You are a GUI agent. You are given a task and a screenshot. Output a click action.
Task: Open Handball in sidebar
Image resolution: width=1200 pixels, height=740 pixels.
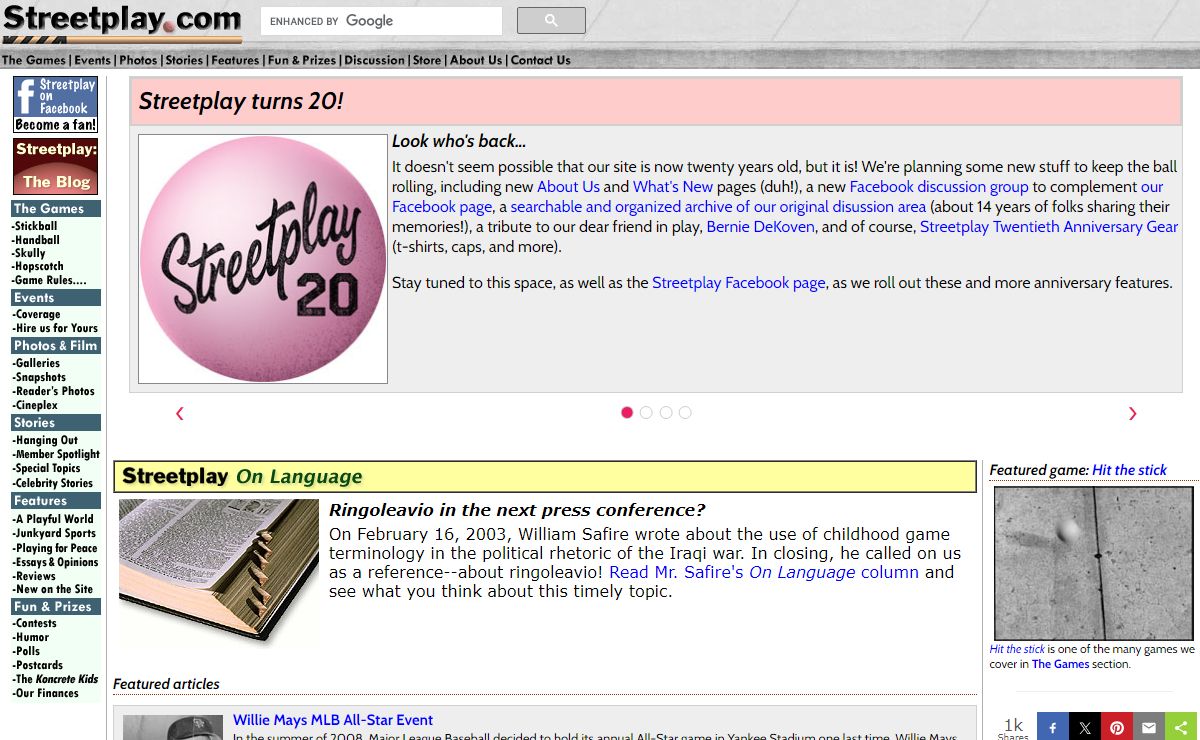click(36, 240)
